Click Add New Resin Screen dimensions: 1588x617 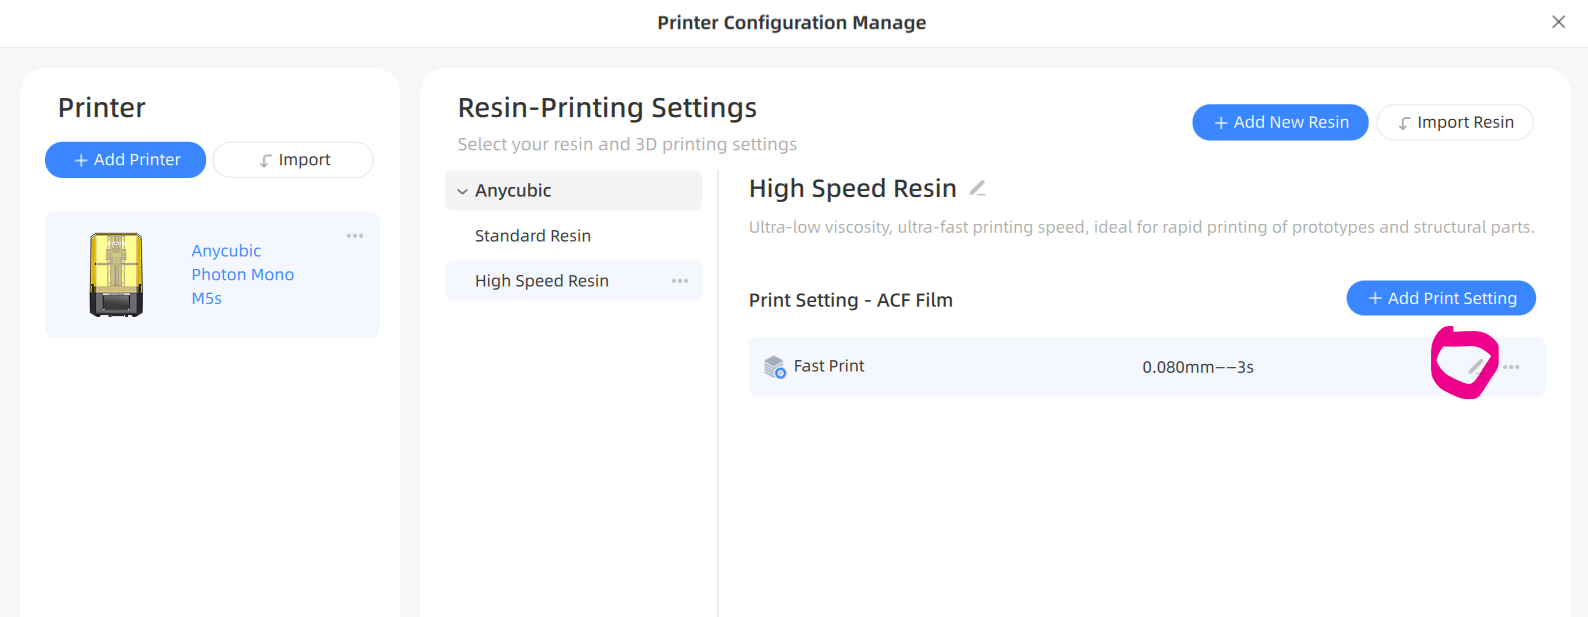point(1280,122)
